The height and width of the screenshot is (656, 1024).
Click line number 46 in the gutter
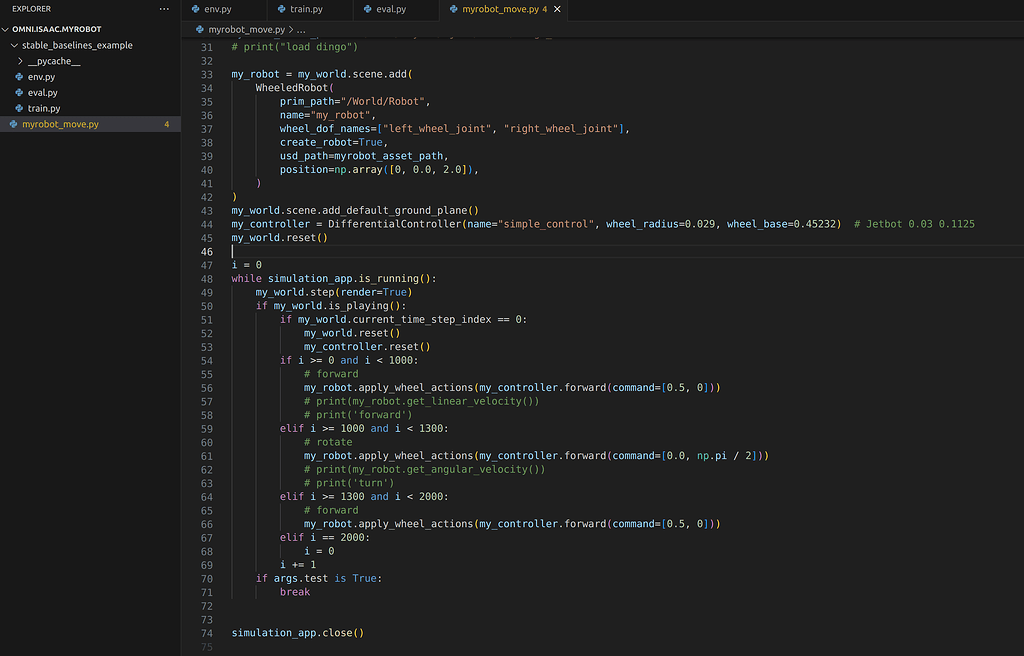[x=207, y=252]
